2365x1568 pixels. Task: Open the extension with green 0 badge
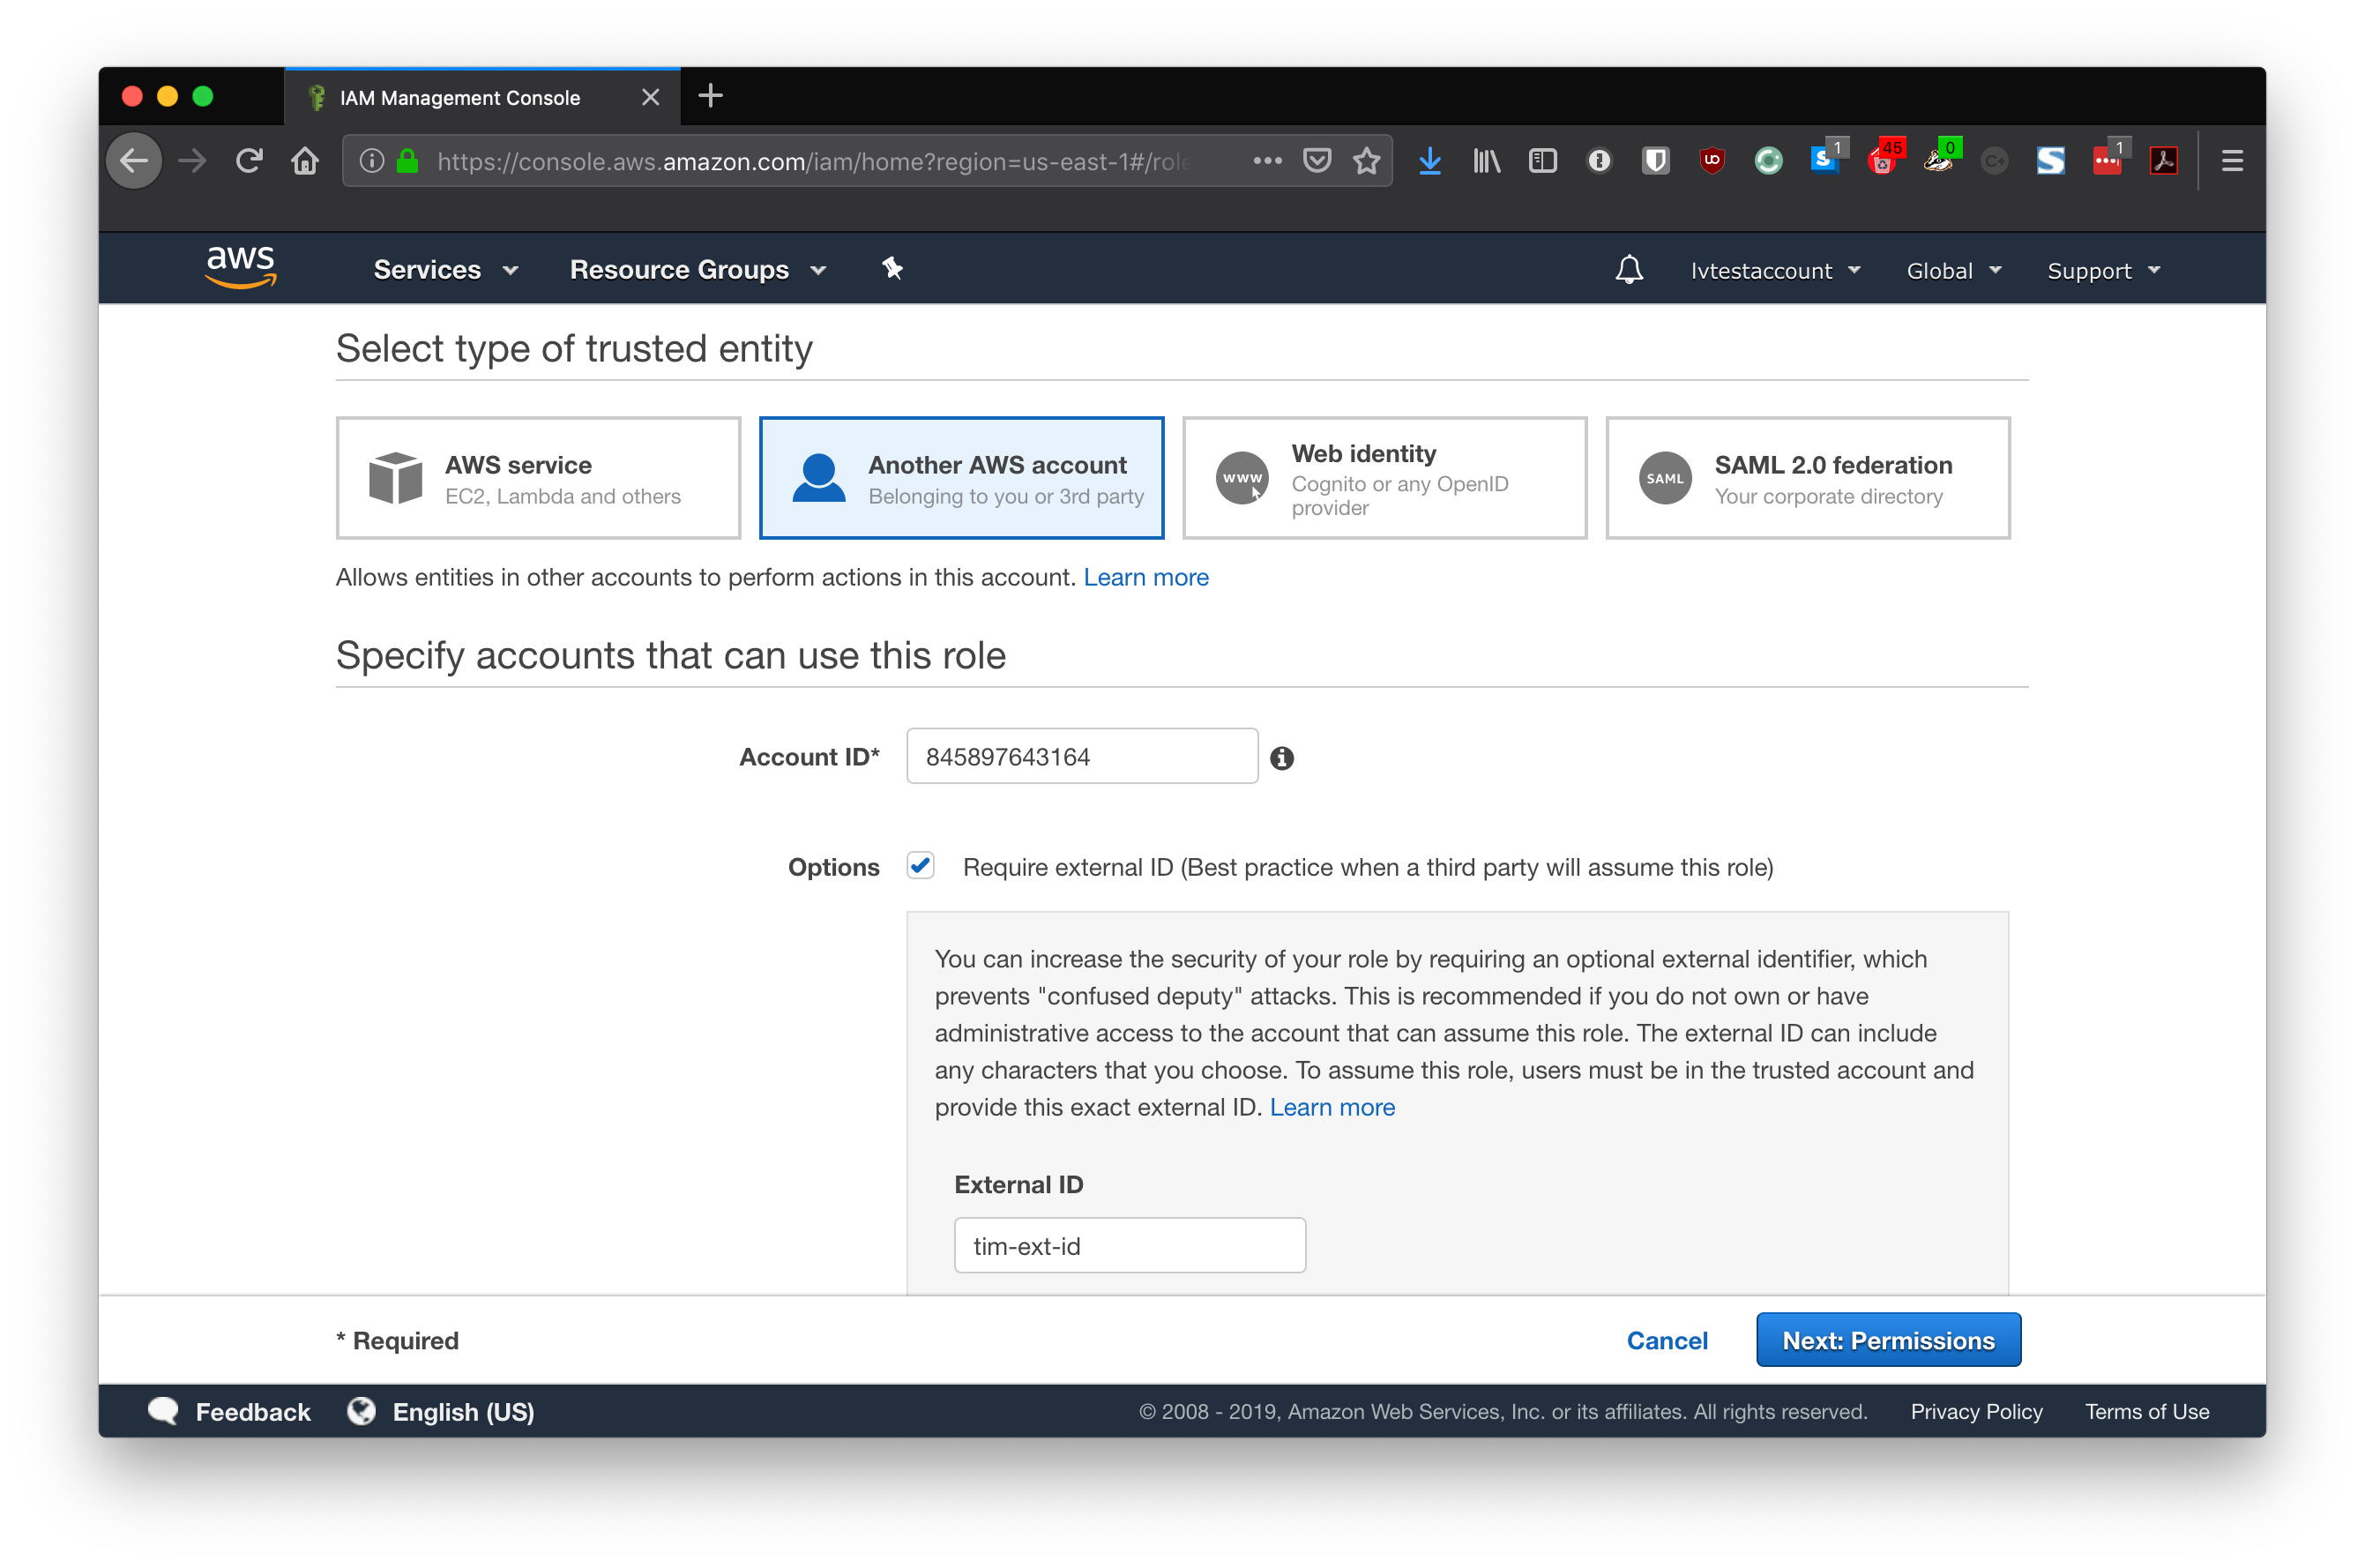[x=1940, y=159]
